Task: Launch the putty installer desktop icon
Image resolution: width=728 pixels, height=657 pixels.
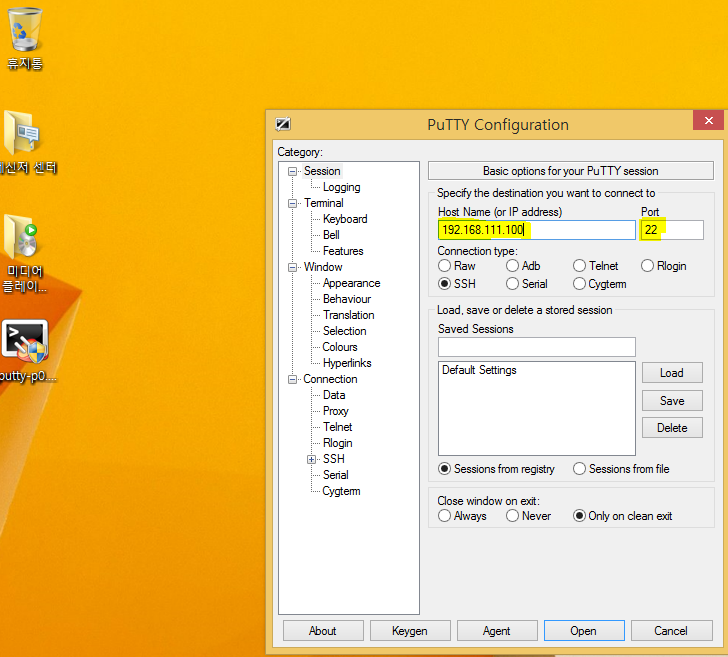Action: [x=26, y=351]
